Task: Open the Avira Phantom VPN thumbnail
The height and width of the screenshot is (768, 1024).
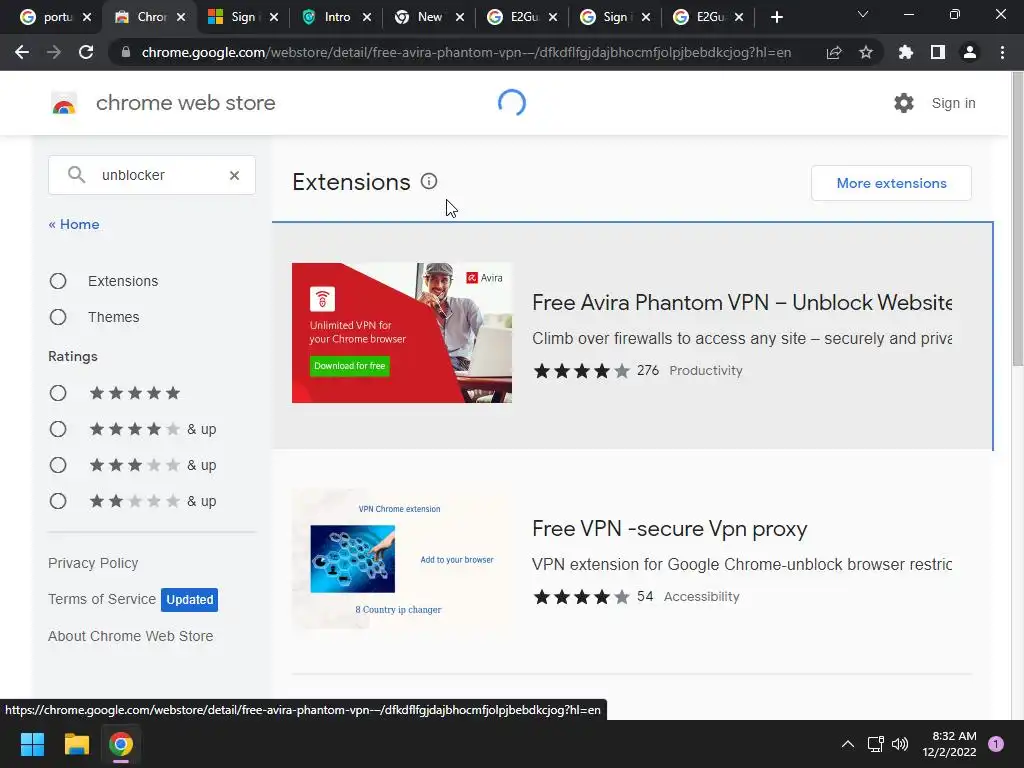Action: coord(402,333)
